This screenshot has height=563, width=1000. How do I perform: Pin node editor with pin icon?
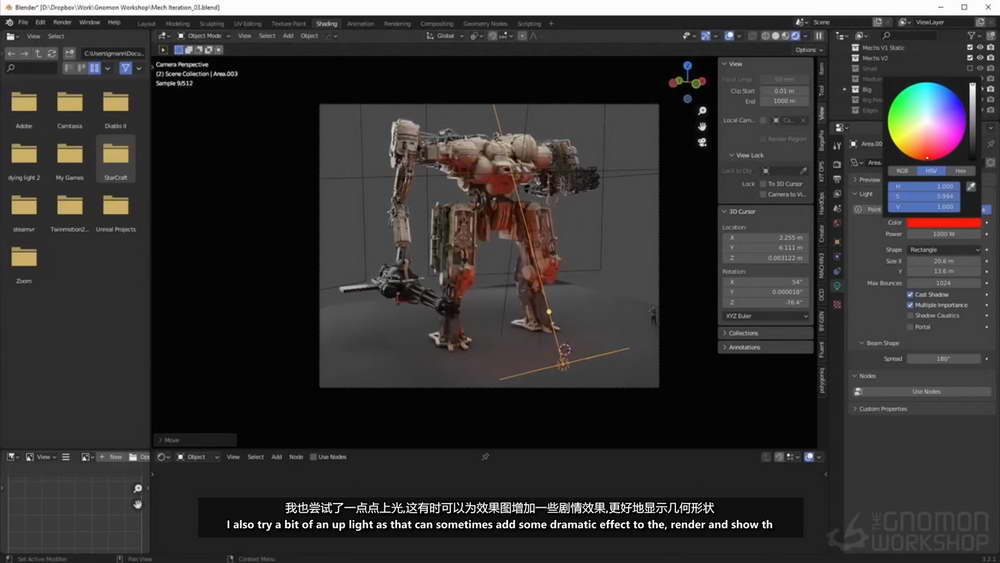tap(485, 457)
